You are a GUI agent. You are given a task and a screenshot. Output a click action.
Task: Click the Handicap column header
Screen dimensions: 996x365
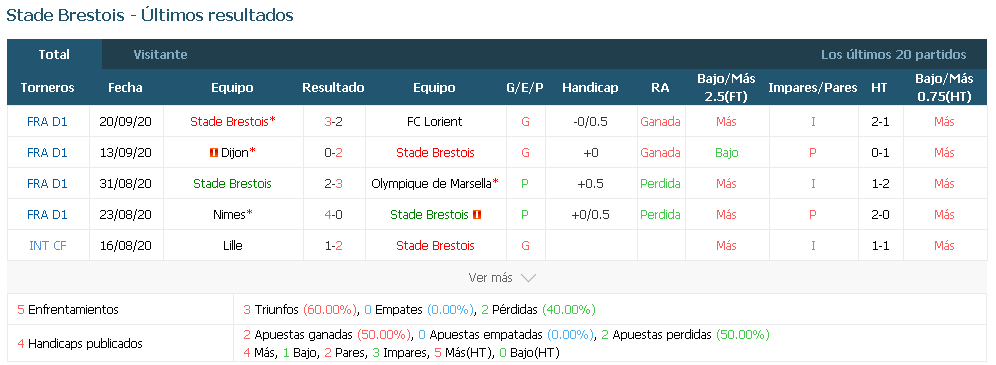[590, 88]
